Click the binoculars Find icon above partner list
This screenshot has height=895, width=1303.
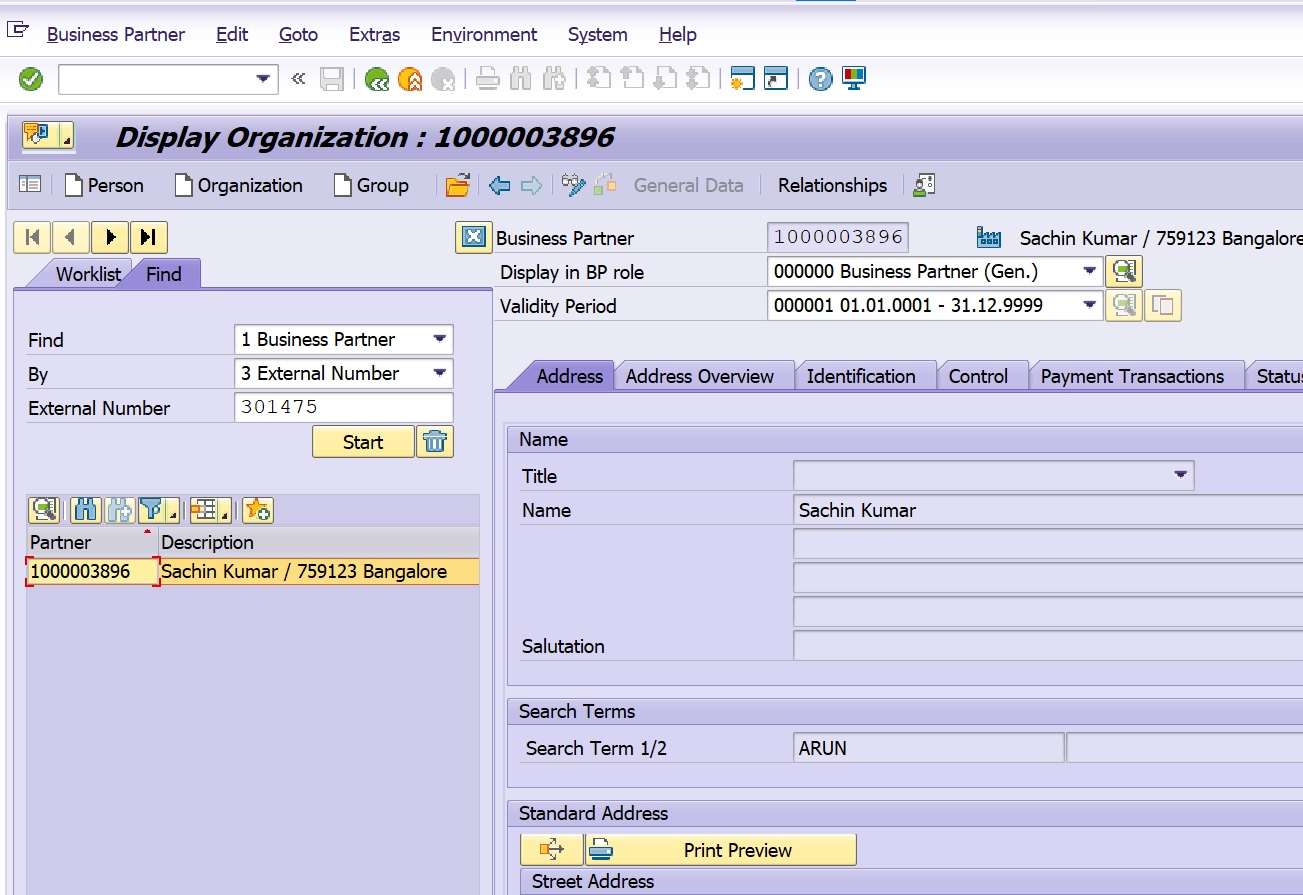coord(85,510)
